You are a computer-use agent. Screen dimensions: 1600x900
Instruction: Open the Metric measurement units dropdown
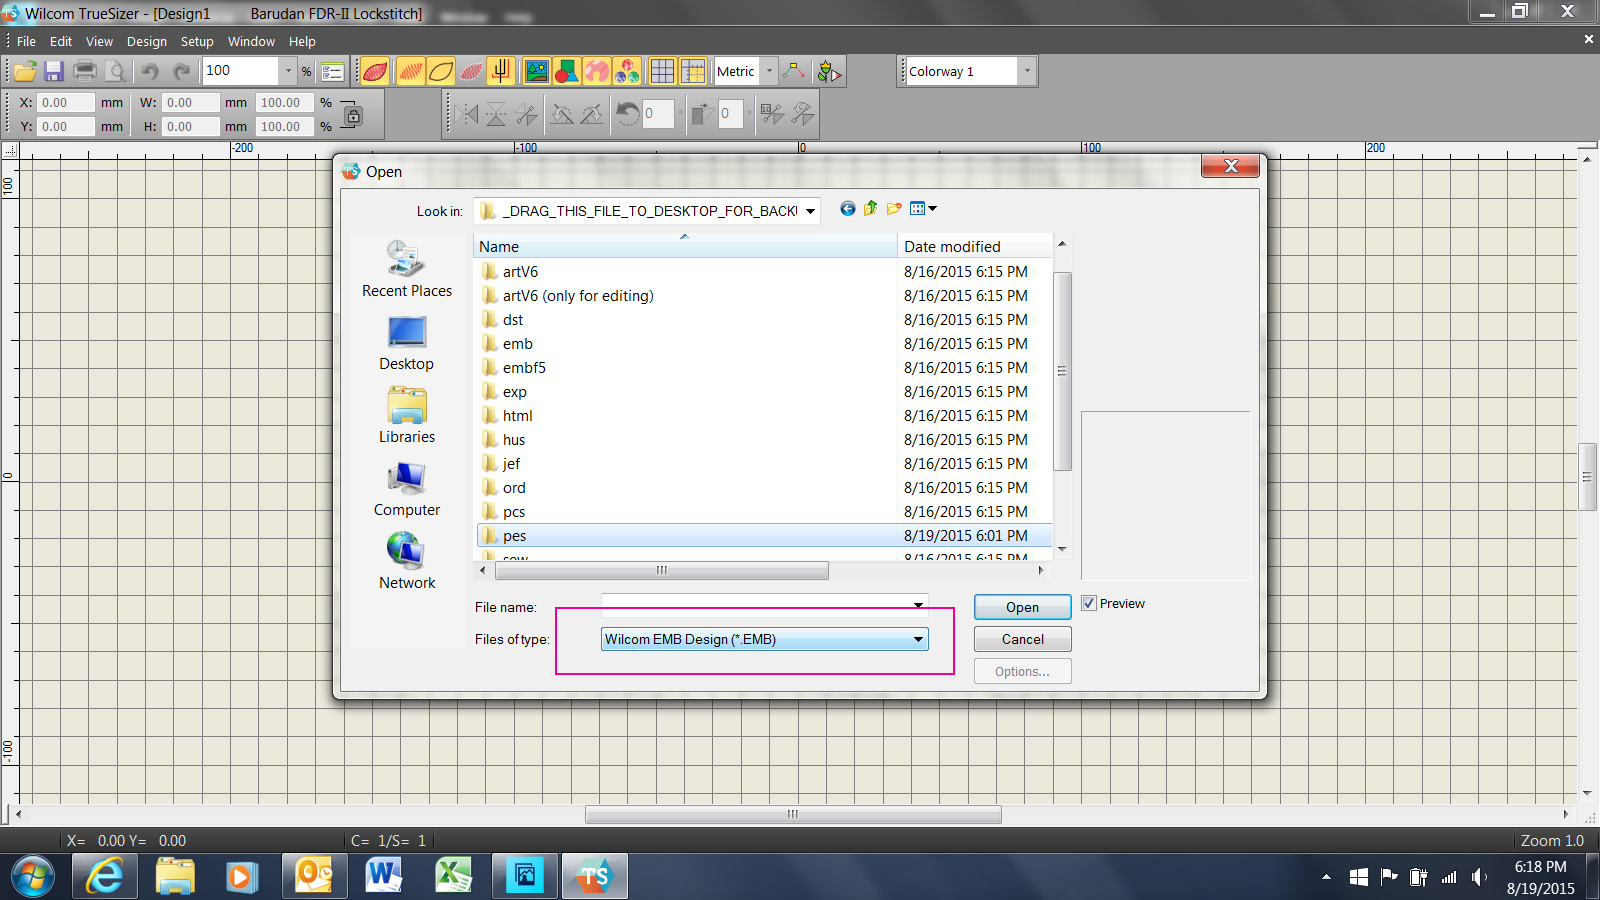(769, 71)
